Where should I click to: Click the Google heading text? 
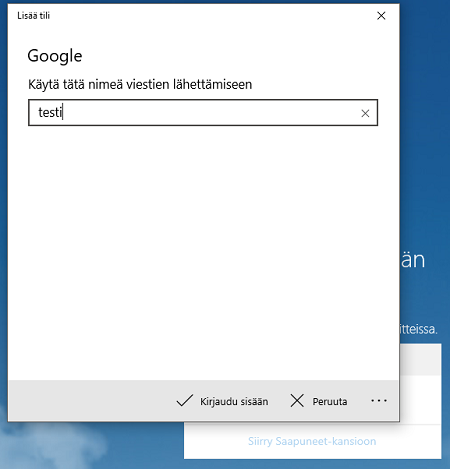[x=55, y=56]
